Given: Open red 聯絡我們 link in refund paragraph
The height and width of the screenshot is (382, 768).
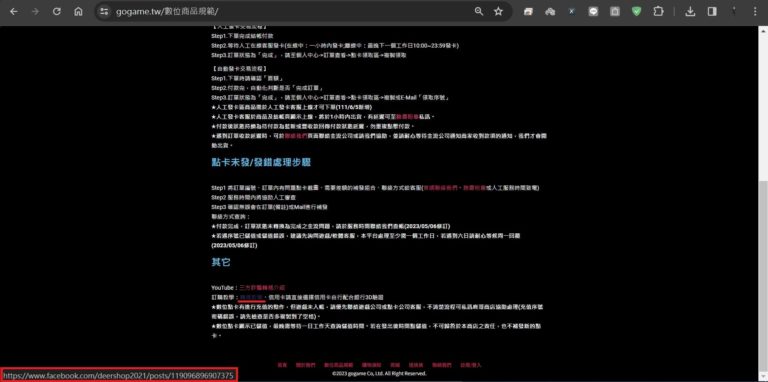Looking at the screenshot, I should coord(296,136).
